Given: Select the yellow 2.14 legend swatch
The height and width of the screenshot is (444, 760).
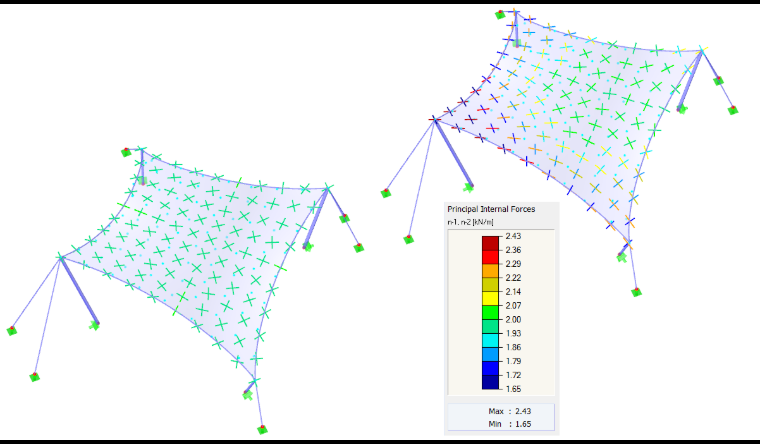Looking at the screenshot, I should pos(490,299).
